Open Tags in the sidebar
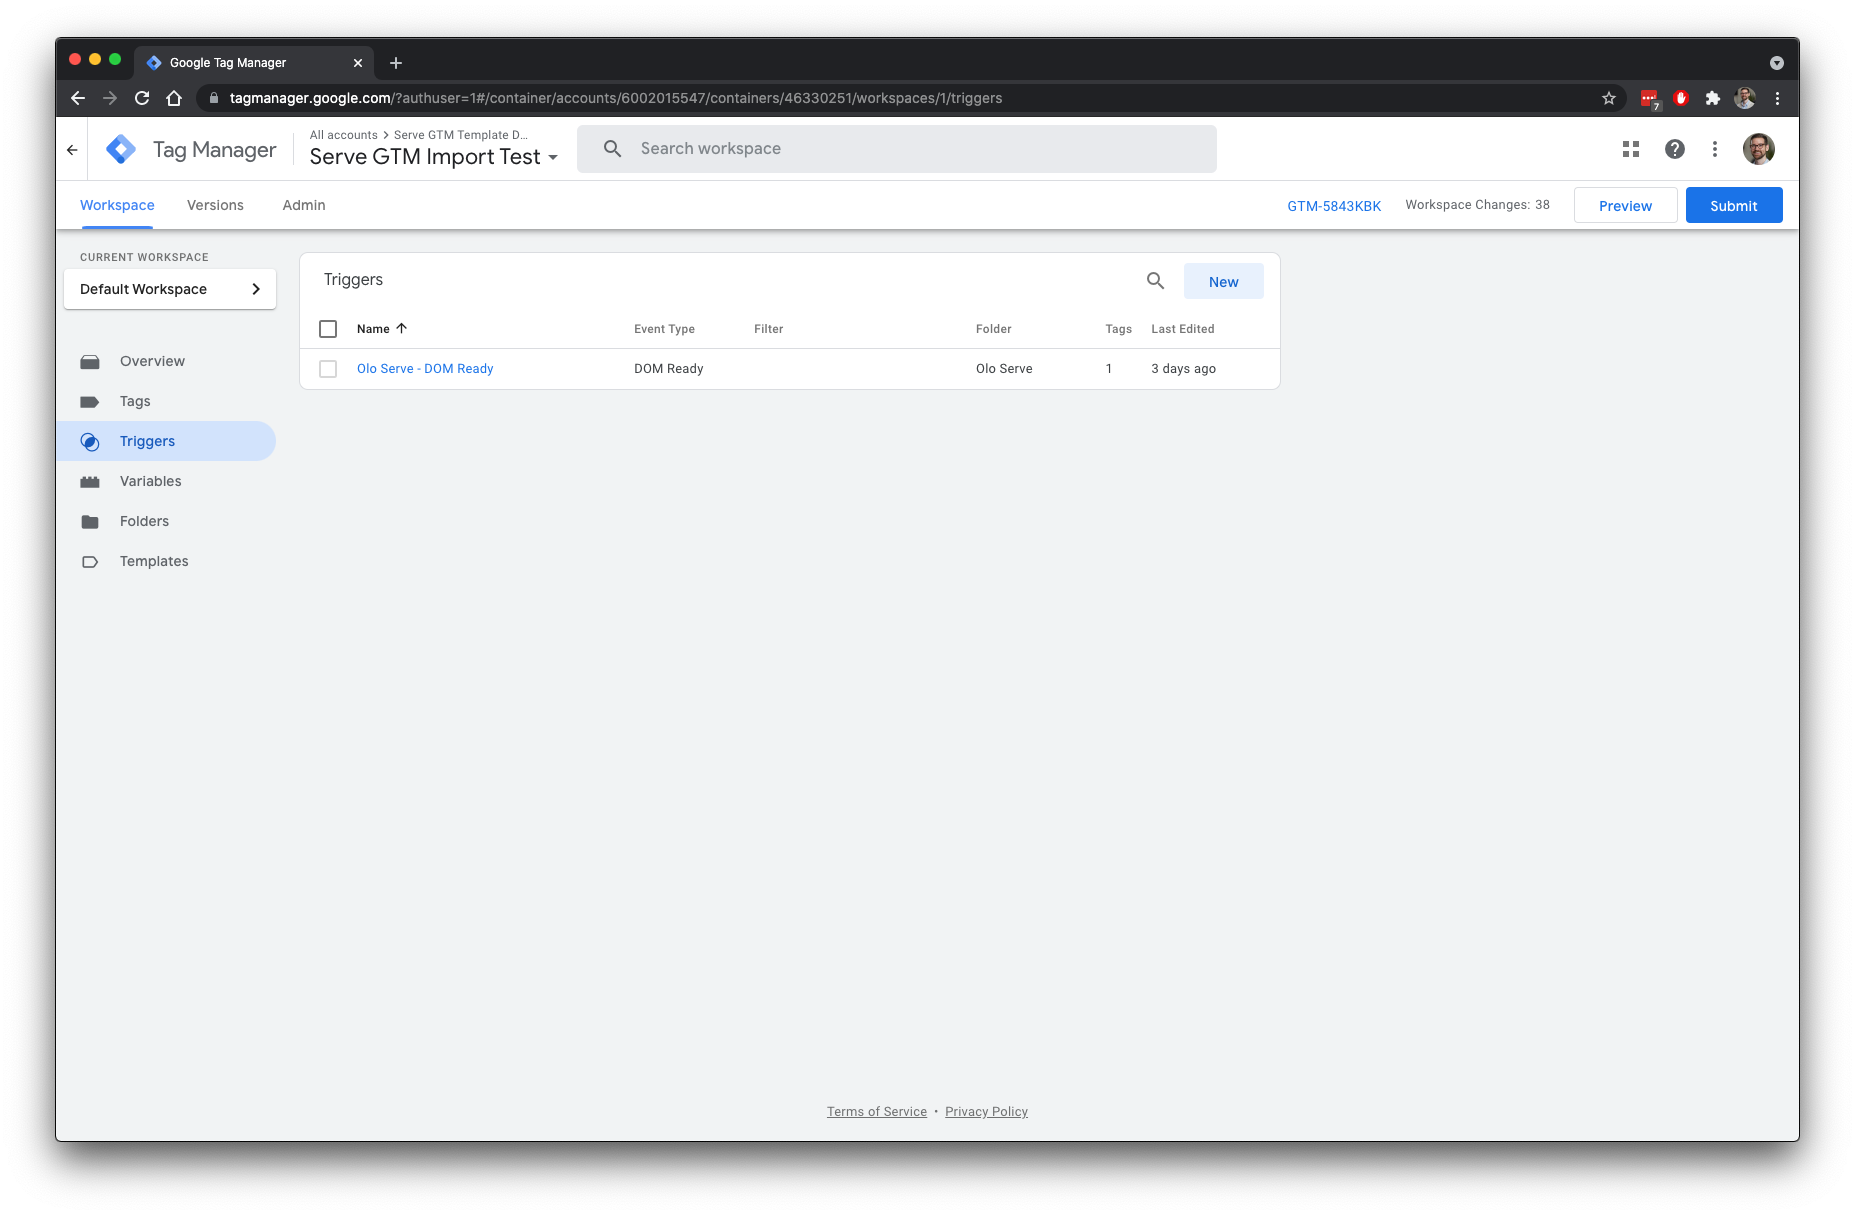This screenshot has height=1215, width=1855. (x=135, y=401)
